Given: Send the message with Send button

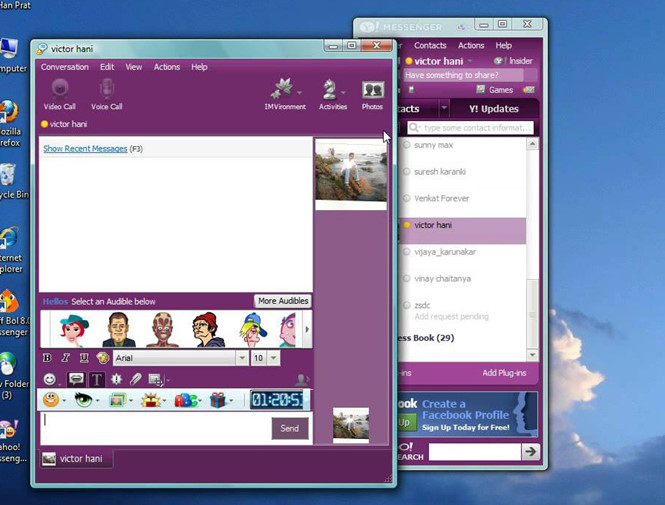Looking at the screenshot, I should 290,428.
